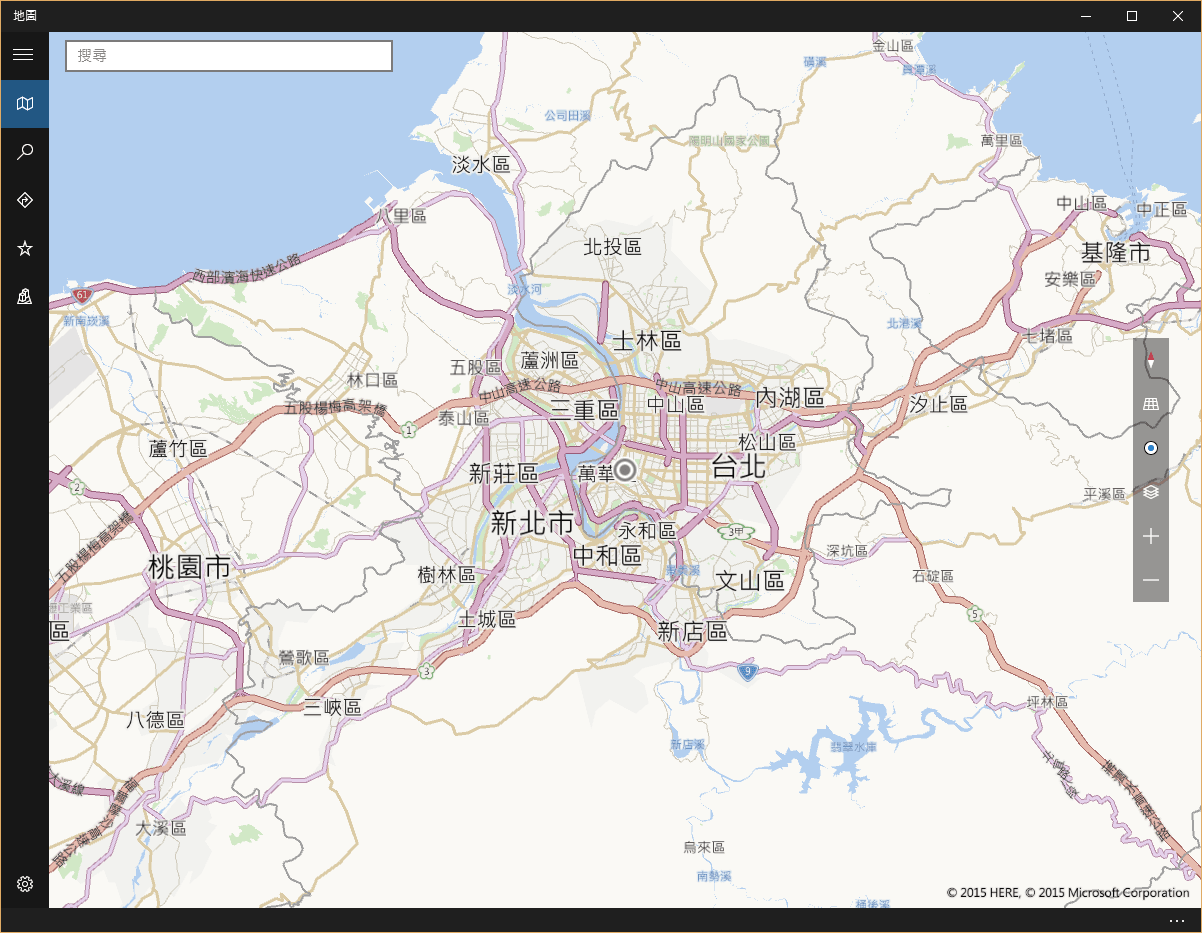This screenshot has height=933, width=1202.
Task: Click the current location marker on map
Action: 625,469
